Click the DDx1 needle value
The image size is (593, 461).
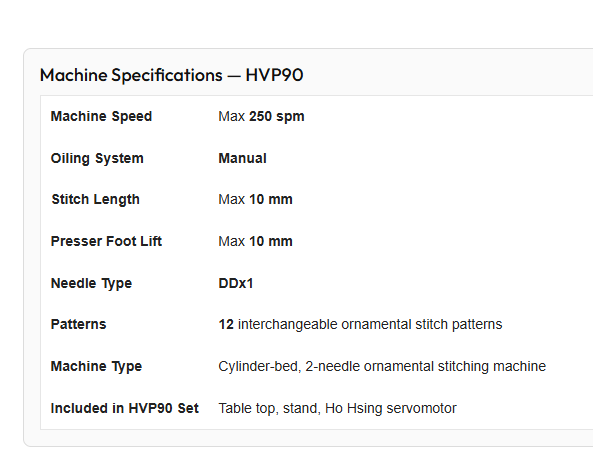(236, 283)
